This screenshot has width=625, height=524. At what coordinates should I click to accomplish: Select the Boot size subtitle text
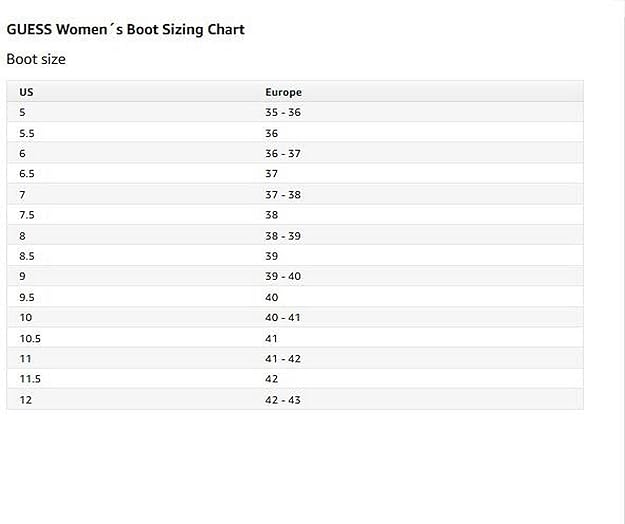tap(36, 59)
